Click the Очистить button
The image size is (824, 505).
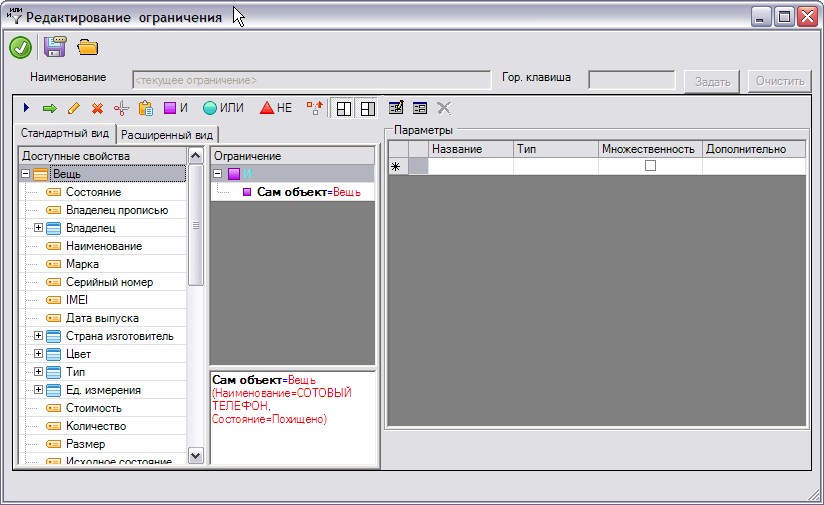coord(780,81)
